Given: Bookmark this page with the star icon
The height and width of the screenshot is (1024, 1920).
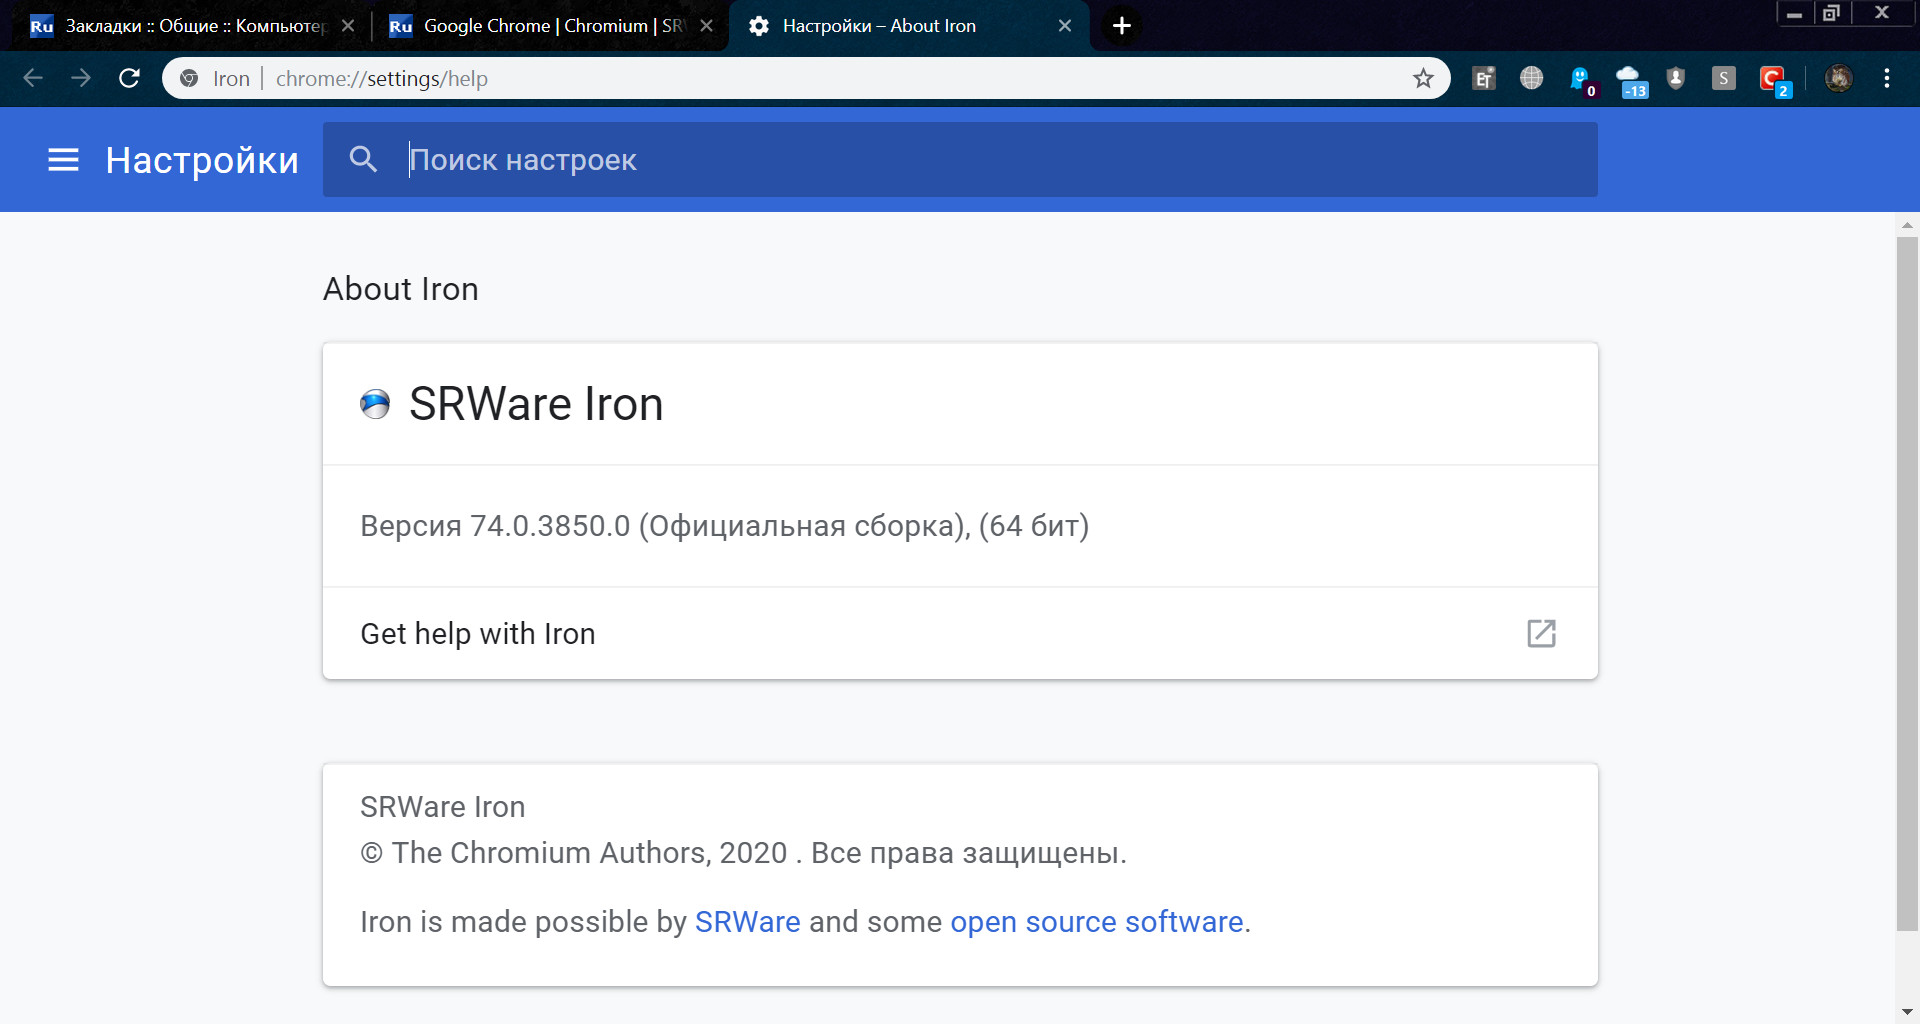Looking at the screenshot, I should pyautogui.click(x=1423, y=78).
